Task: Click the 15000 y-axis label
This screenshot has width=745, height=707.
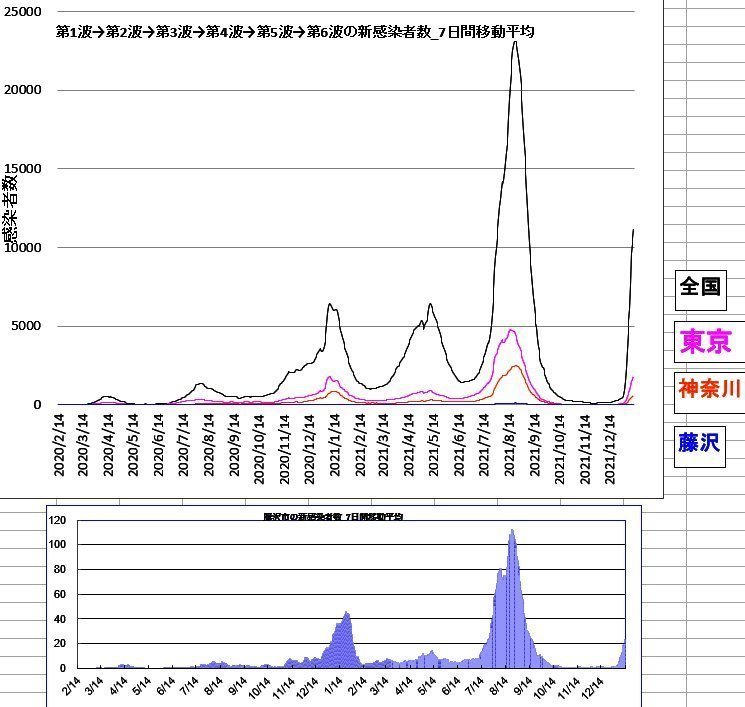Action: (22, 169)
